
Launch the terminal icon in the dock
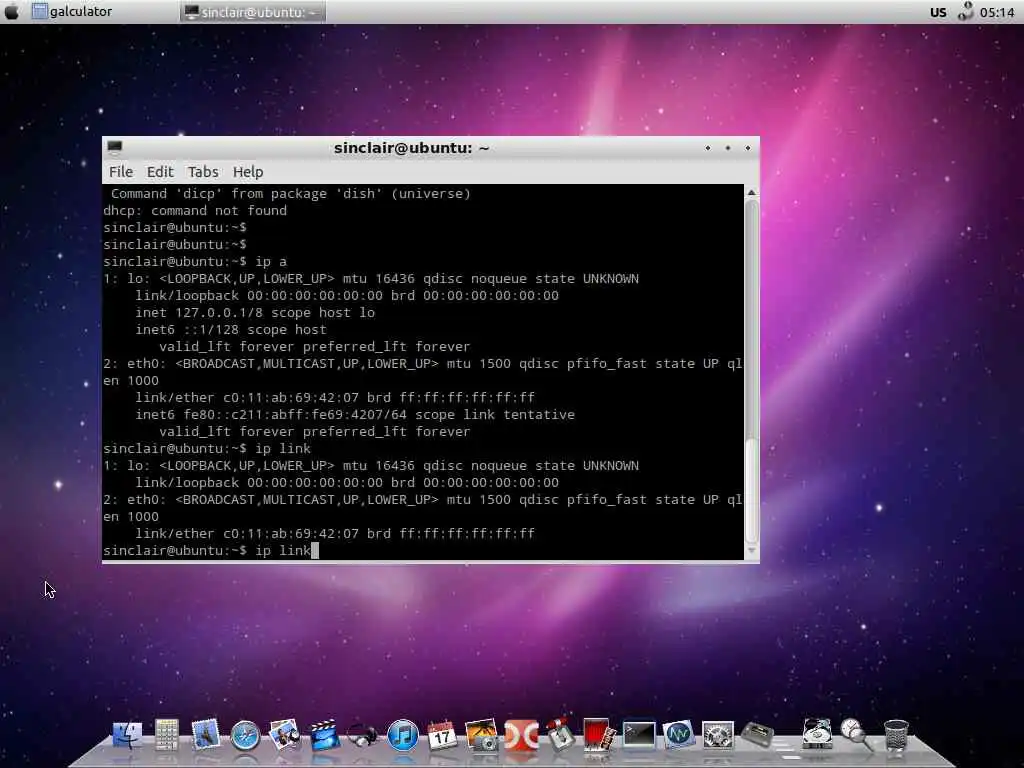tap(639, 735)
